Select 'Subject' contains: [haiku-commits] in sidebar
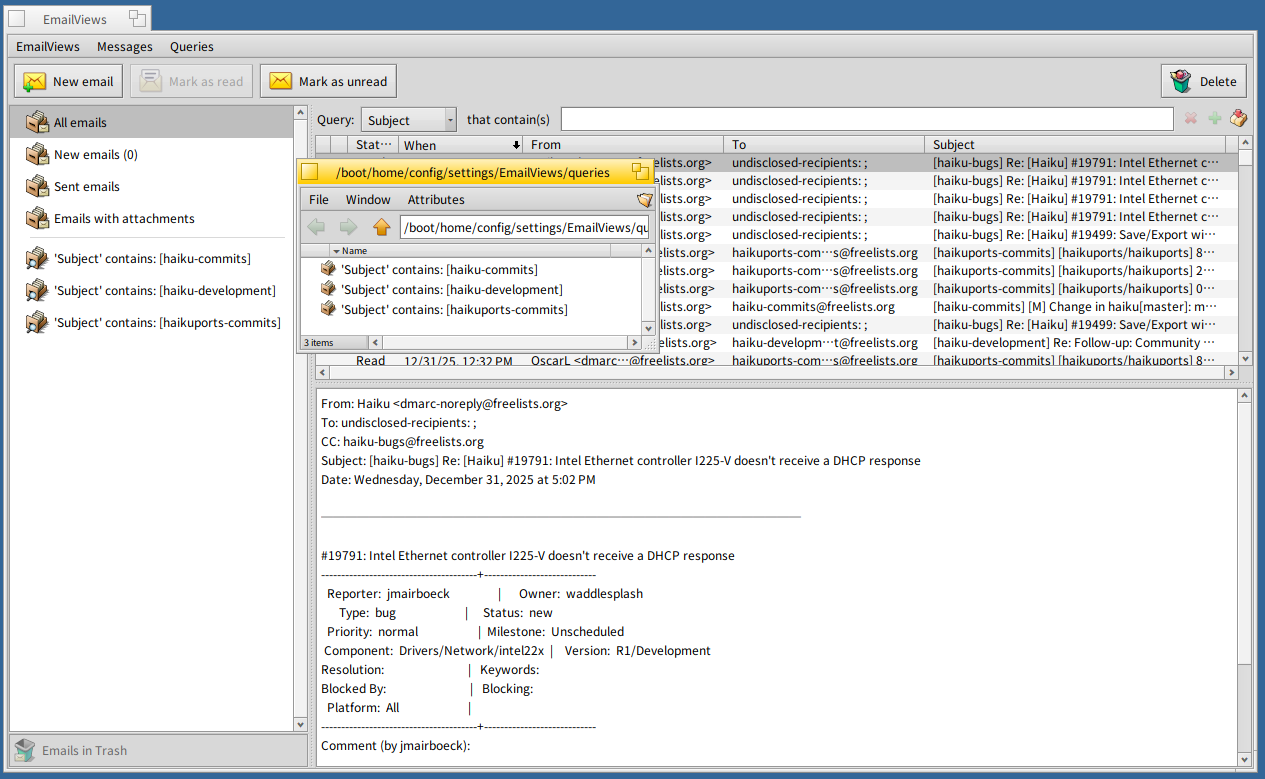The image size is (1265, 779). click(152, 259)
